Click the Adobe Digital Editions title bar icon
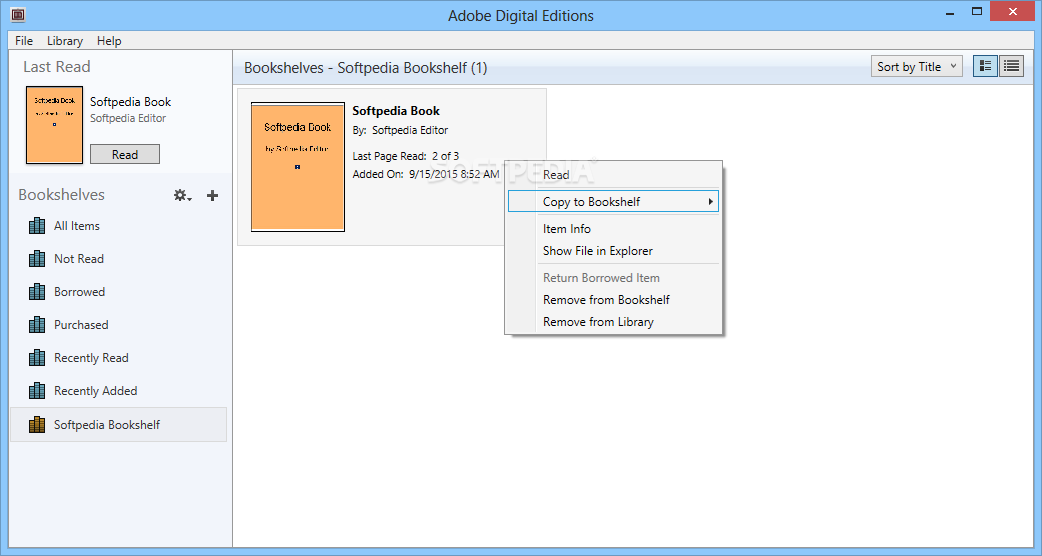Image resolution: width=1042 pixels, height=556 pixels. point(18,14)
